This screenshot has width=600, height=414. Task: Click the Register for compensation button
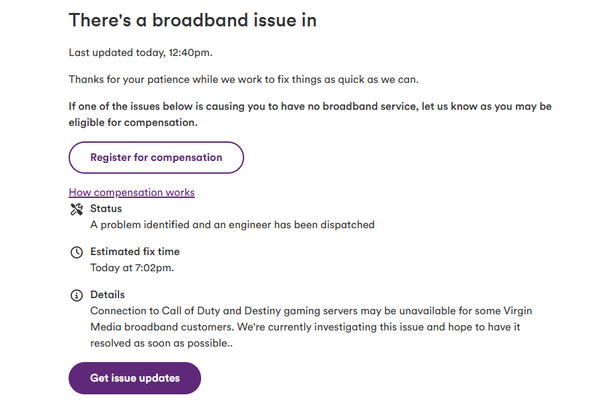(x=156, y=157)
